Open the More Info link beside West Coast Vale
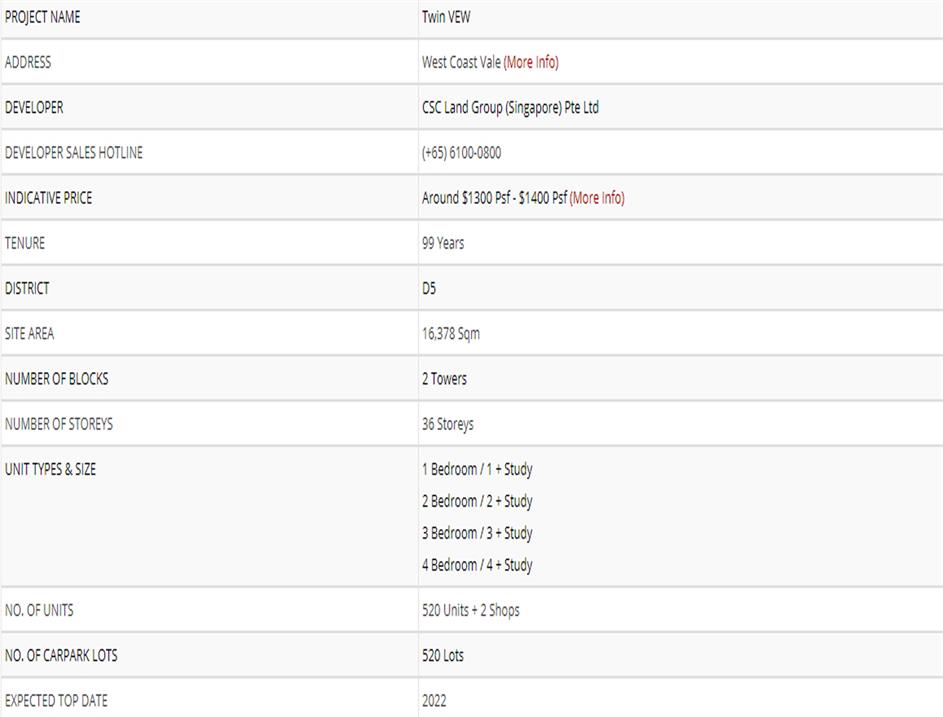The width and height of the screenshot is (943, 717). (531, 62)
